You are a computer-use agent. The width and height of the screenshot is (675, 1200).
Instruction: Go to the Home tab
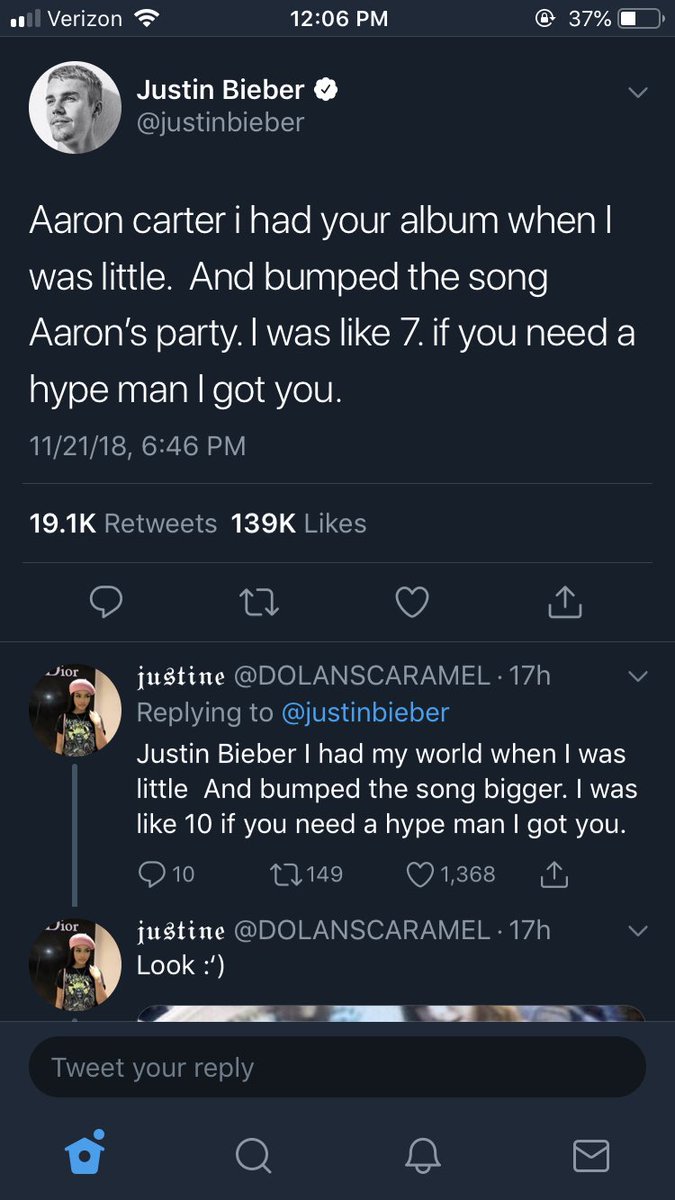point(84,1155)
